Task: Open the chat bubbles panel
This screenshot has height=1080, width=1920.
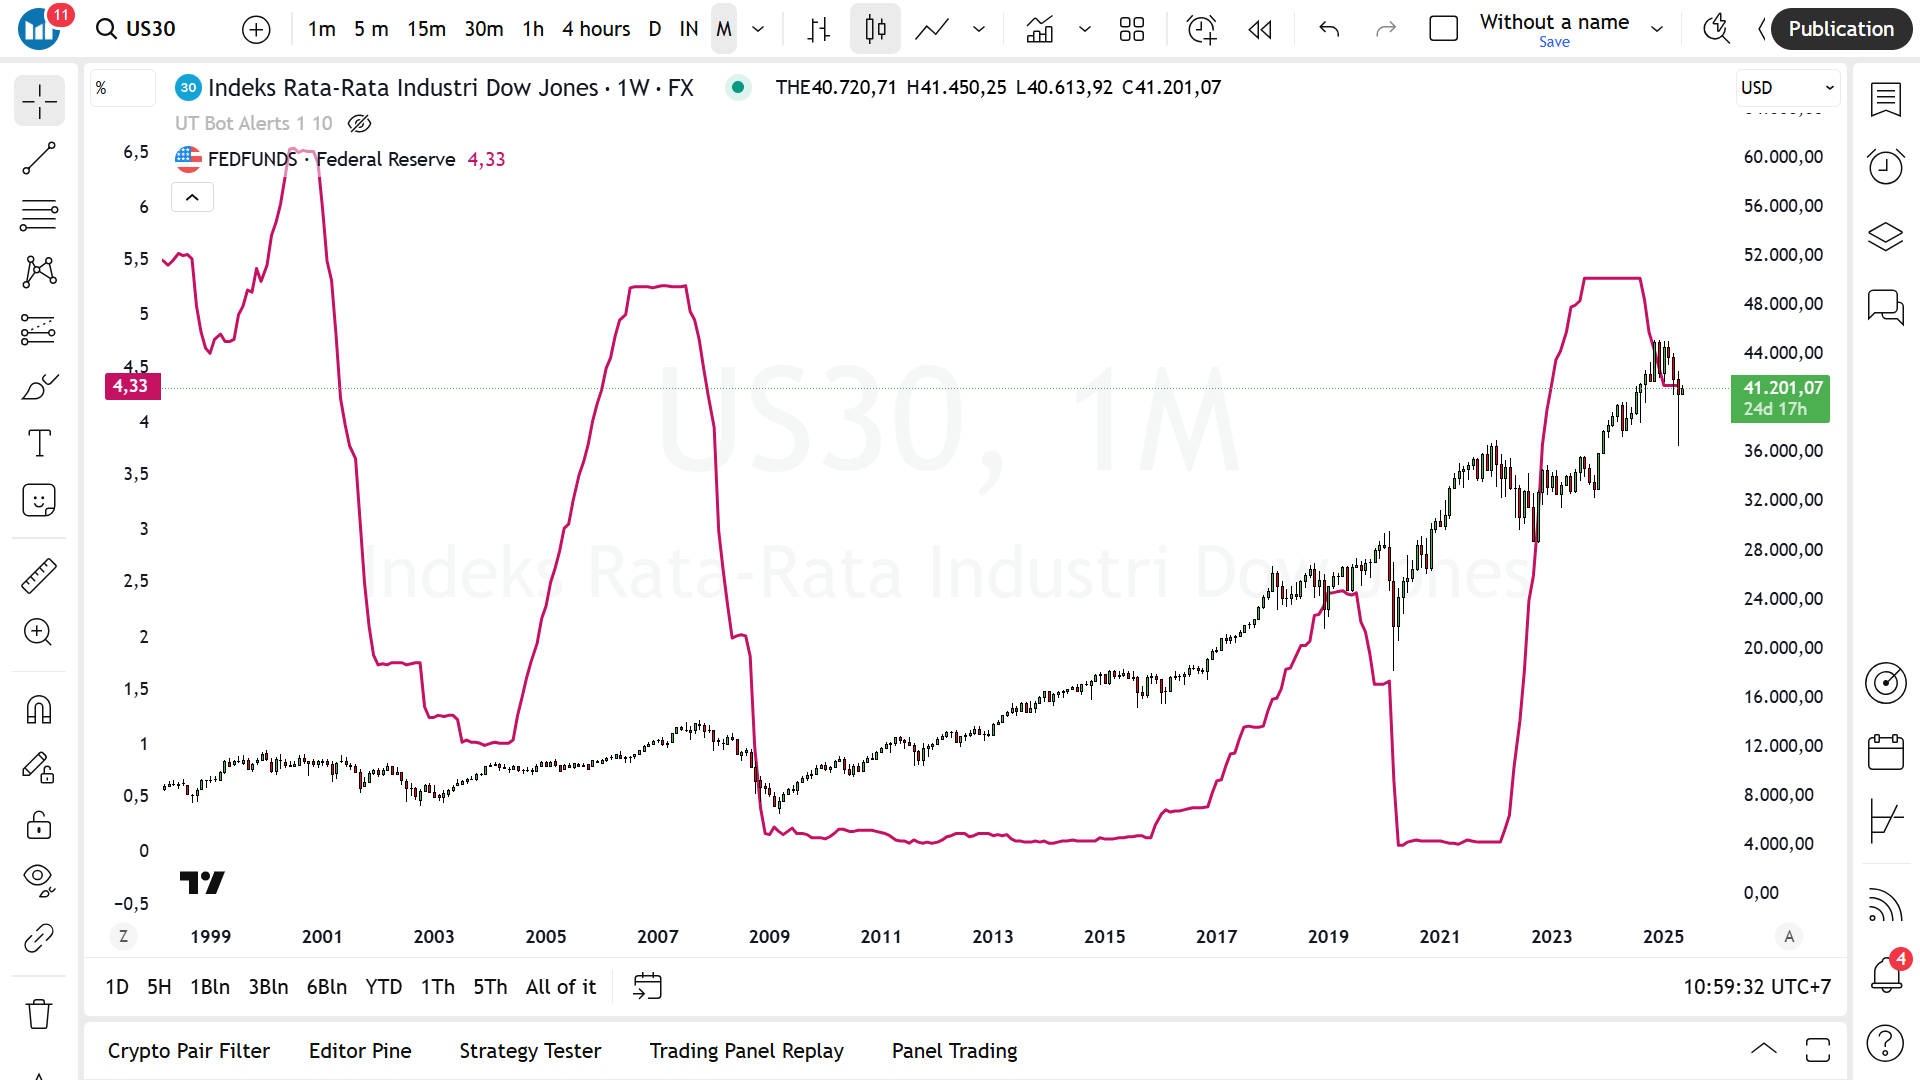Action: point(1885,306)
